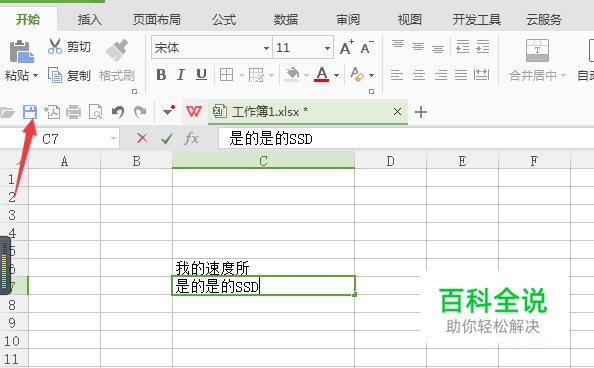Open the folder icon in quick toolbar
Viewport: 594px width, 368px height.
point(6,112)
